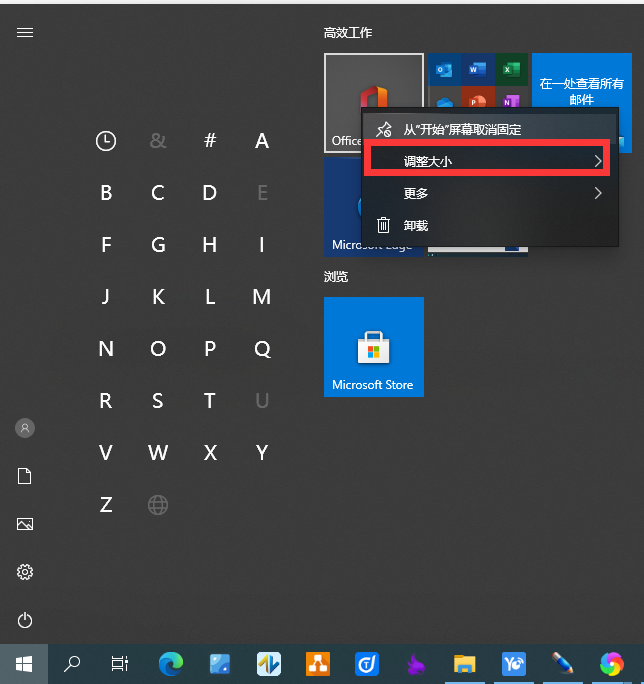
Task: Jump to recently added clock icon
Action: [x=106, y=141]
